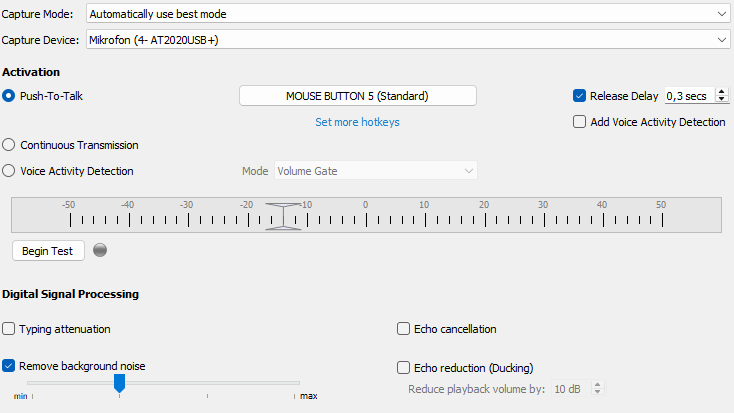Screen dimensions: 734x413
Task: Click the gray test status indicator
Action: 100,250
